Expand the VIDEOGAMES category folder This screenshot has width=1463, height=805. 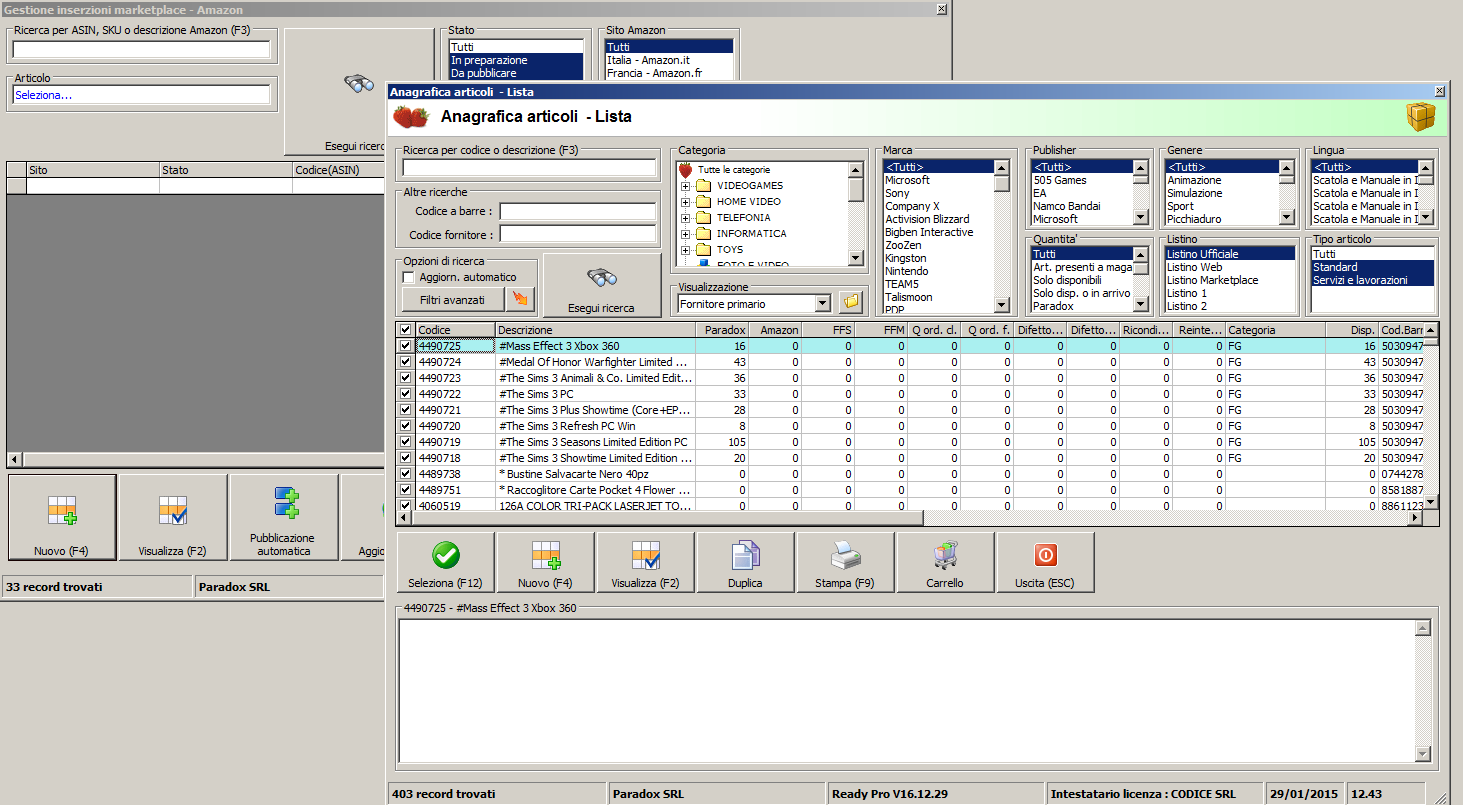[685, 186]
